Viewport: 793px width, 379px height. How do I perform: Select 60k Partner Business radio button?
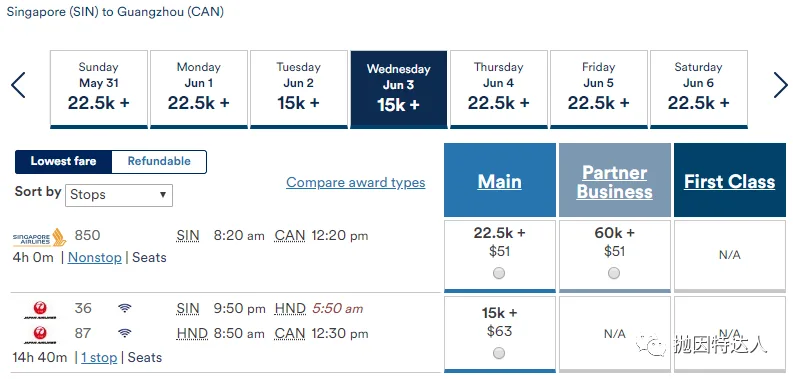[x=614, y=273]
